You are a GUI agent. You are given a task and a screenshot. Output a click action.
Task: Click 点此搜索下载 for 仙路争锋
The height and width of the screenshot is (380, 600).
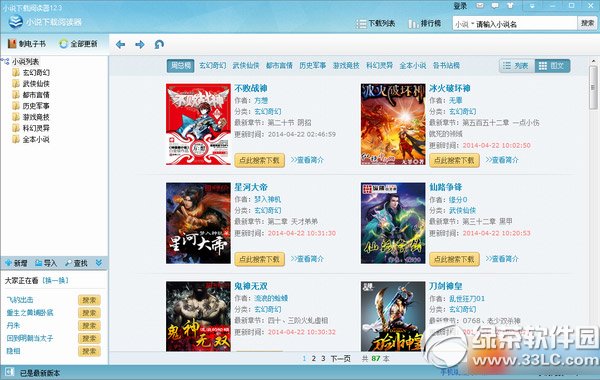[454, 259]
